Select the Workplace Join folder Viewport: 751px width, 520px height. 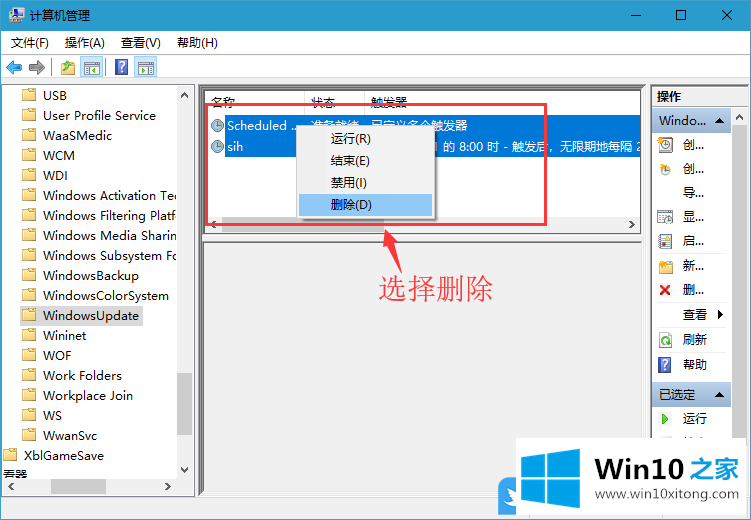click(x=88, y=396)
